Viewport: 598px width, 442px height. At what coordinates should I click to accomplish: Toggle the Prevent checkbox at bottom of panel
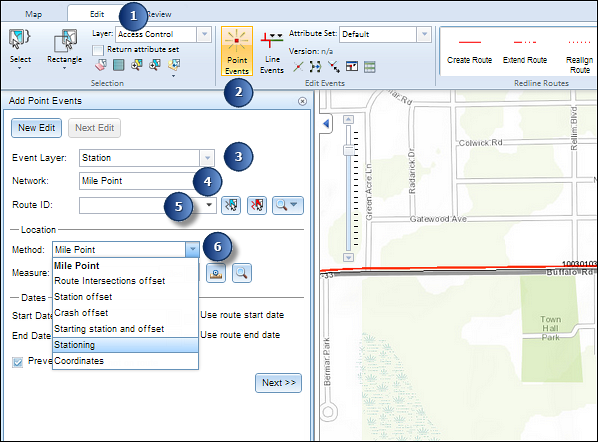pyautogui.click(x=18, y=362)
